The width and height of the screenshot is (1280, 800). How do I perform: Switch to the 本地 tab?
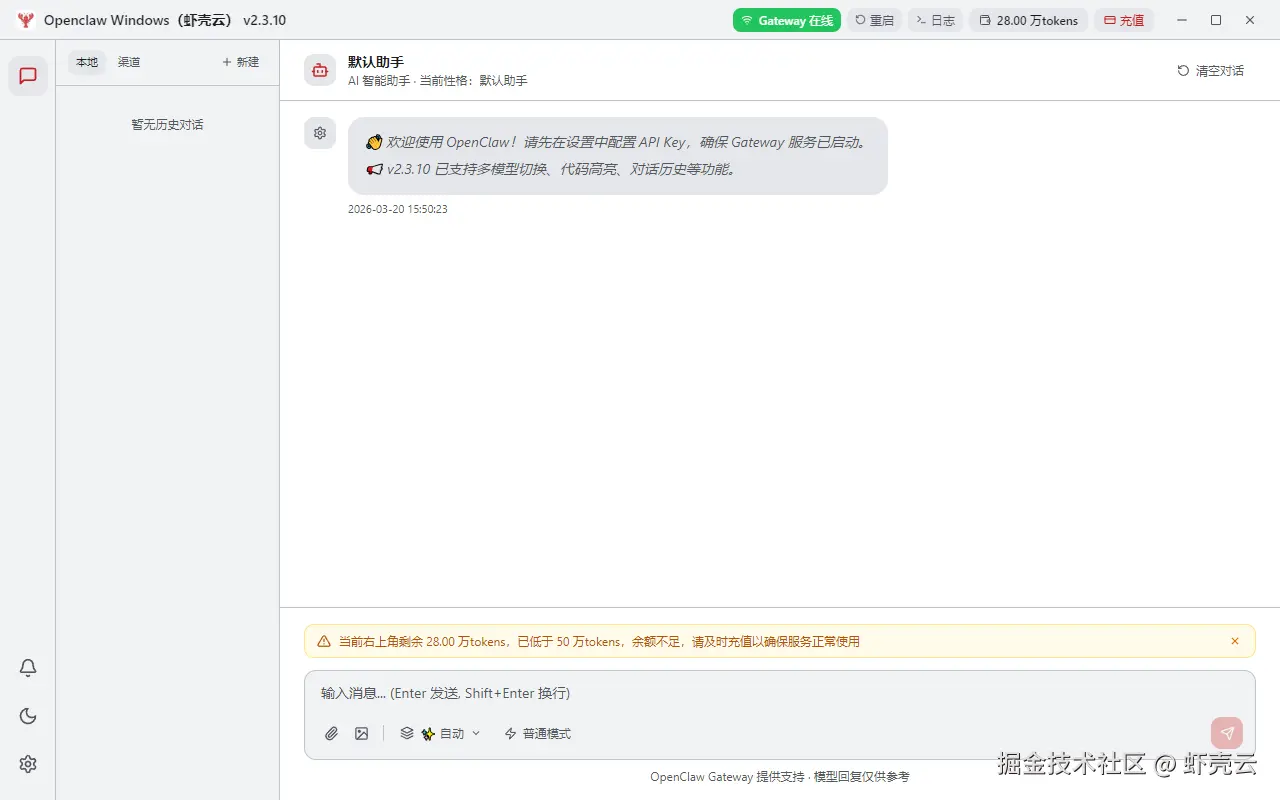[87, 62]
